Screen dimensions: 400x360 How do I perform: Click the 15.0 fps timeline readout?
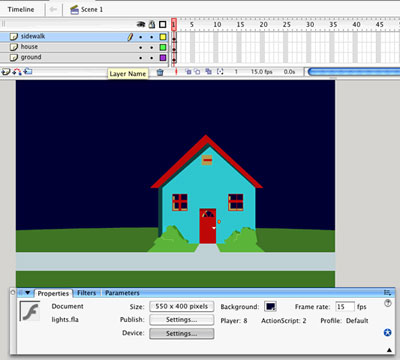tap(262, 72)
